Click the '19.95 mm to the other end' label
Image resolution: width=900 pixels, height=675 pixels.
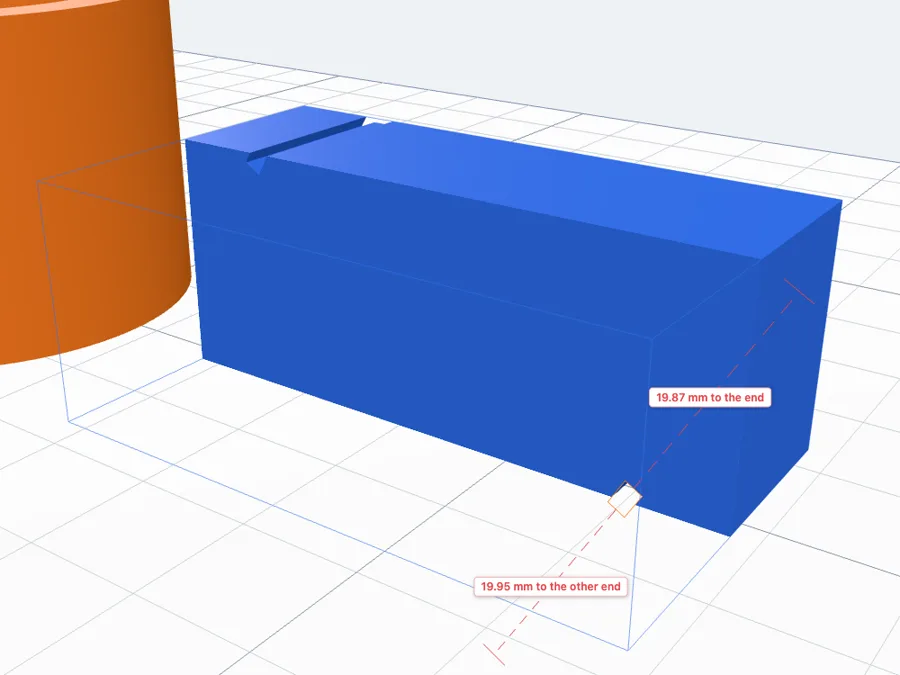tap(550, 587)
